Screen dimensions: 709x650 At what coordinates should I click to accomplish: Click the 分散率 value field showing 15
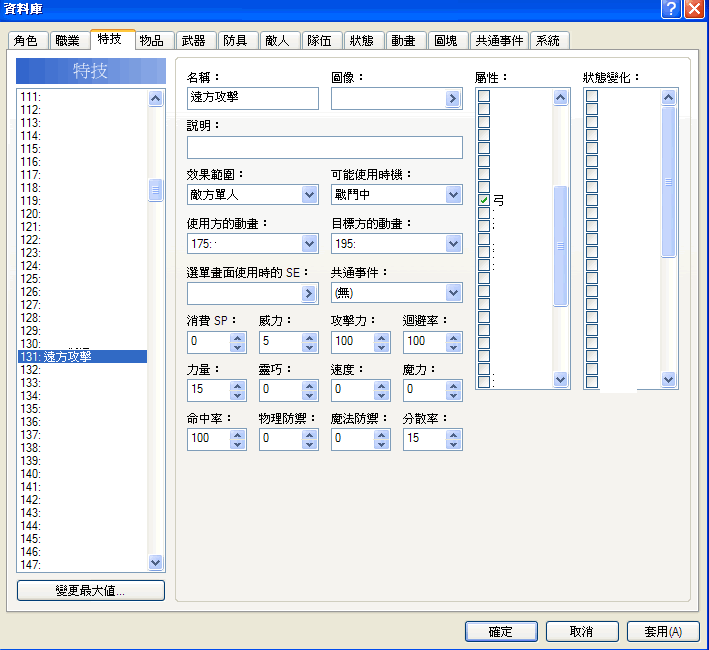pos(425,438)
